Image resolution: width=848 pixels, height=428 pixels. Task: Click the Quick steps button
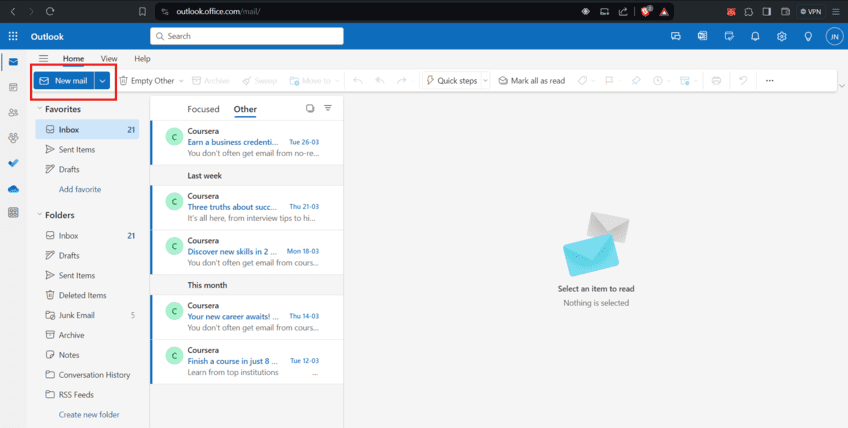[x=452, y=81]
